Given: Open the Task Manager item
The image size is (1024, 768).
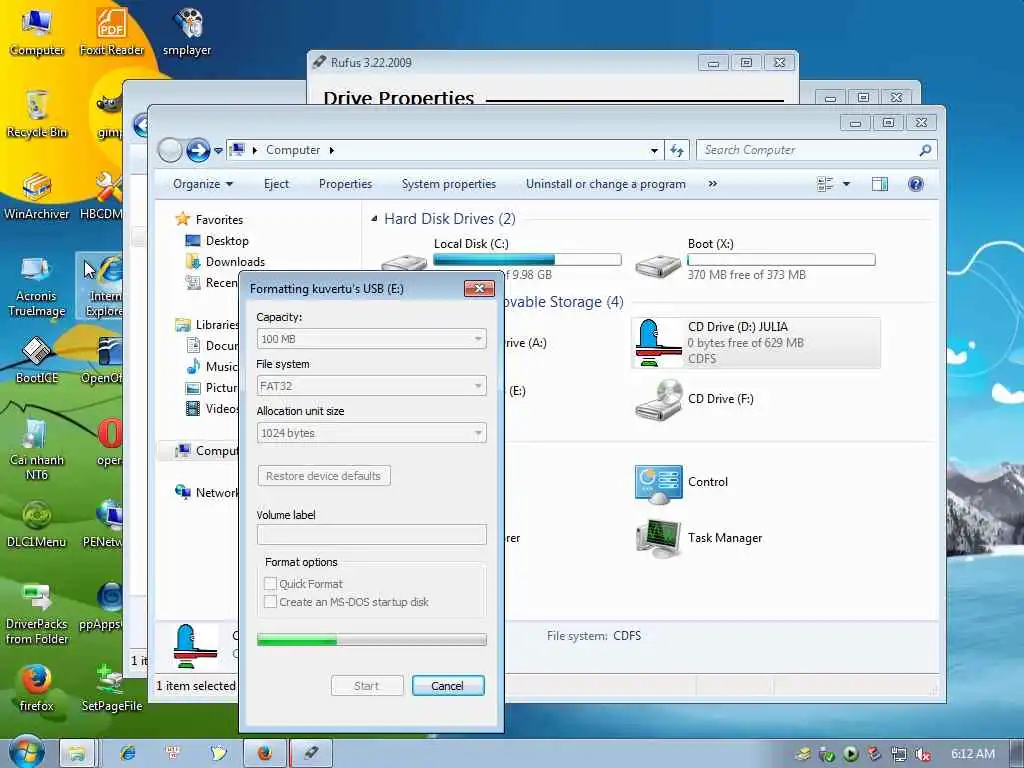Looking at the screenshot, I should click(x=699, y=538).
